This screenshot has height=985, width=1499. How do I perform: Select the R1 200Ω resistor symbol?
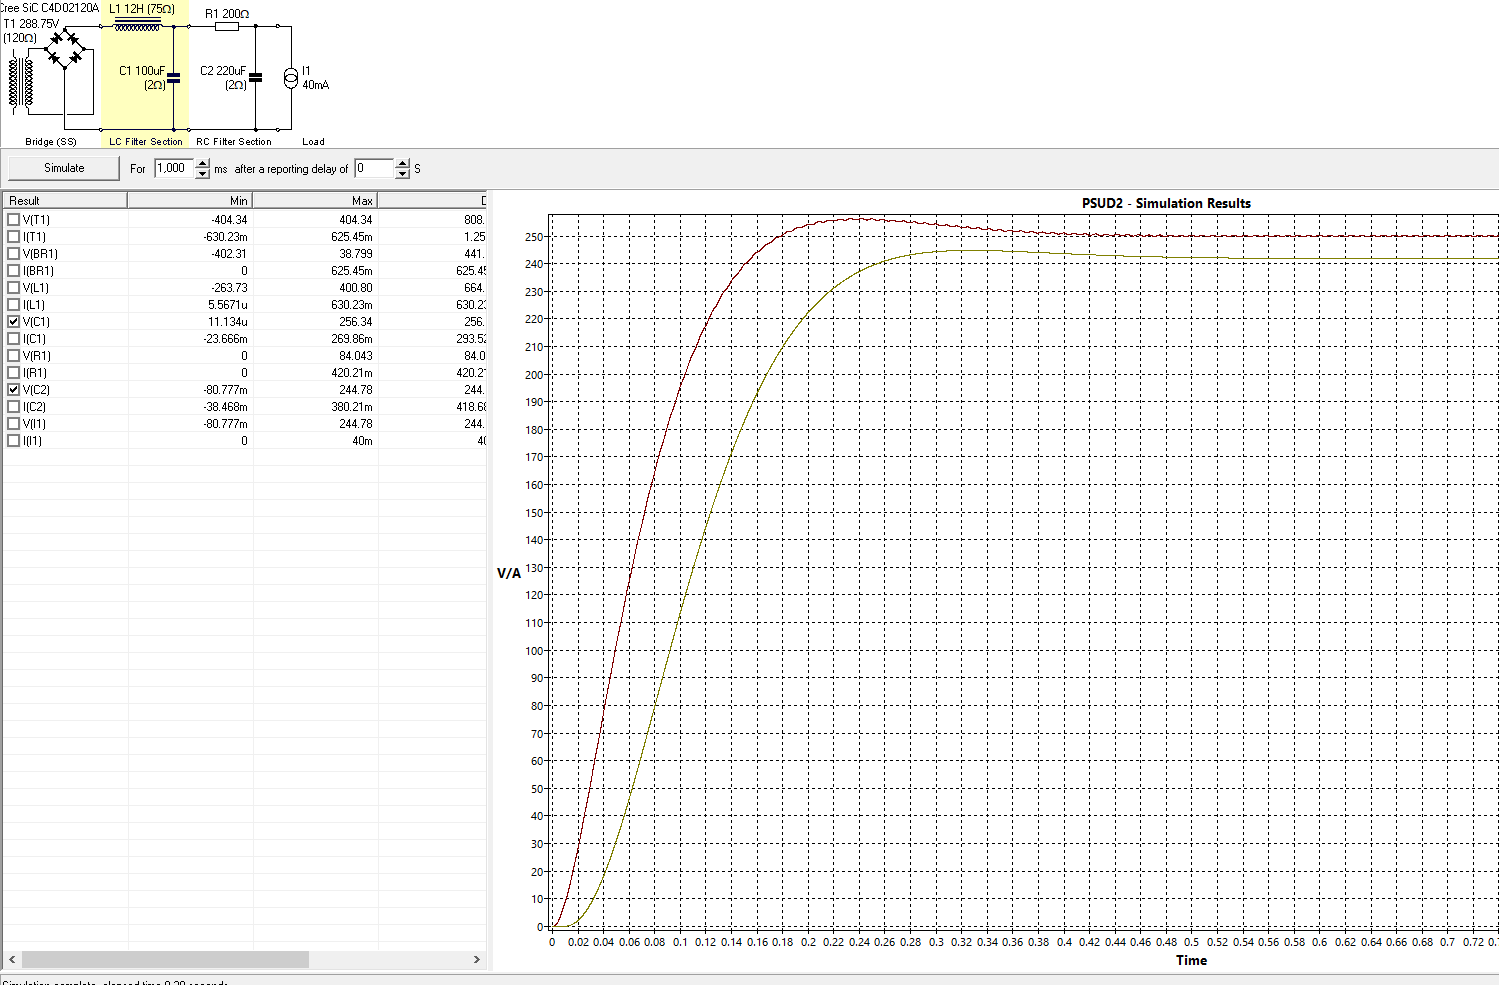[227, 27]
